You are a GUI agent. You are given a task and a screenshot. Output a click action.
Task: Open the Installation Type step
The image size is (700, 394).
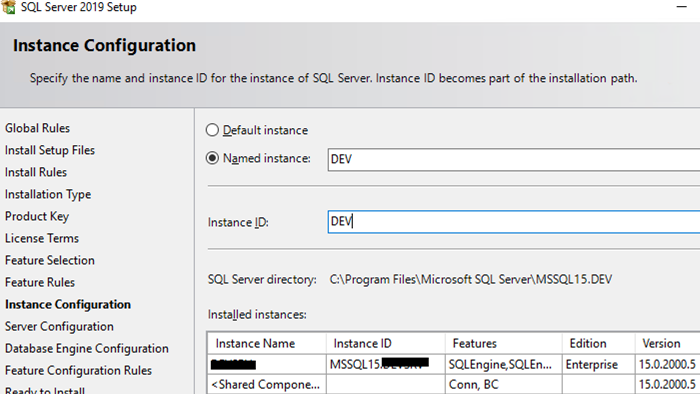tap(48, 195)
